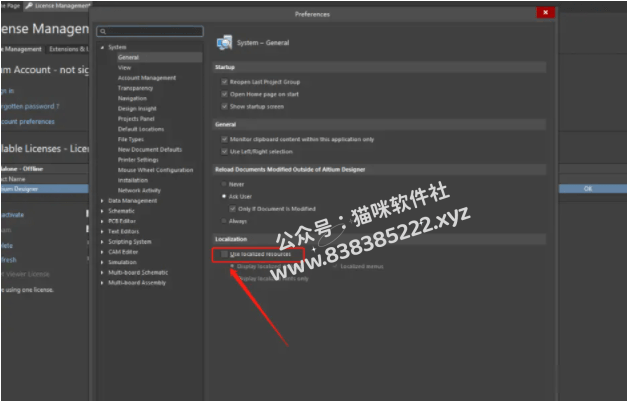The height and width of the screenshot is (401, 627).
Task: Toggle Reopen Last Project Group checkbox
Action: (224, 82)
